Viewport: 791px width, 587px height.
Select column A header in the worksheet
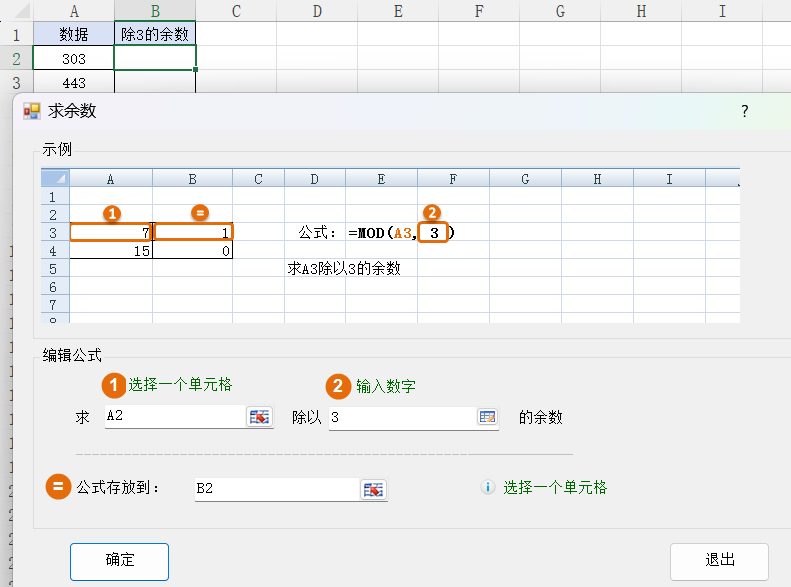[74, 11]
